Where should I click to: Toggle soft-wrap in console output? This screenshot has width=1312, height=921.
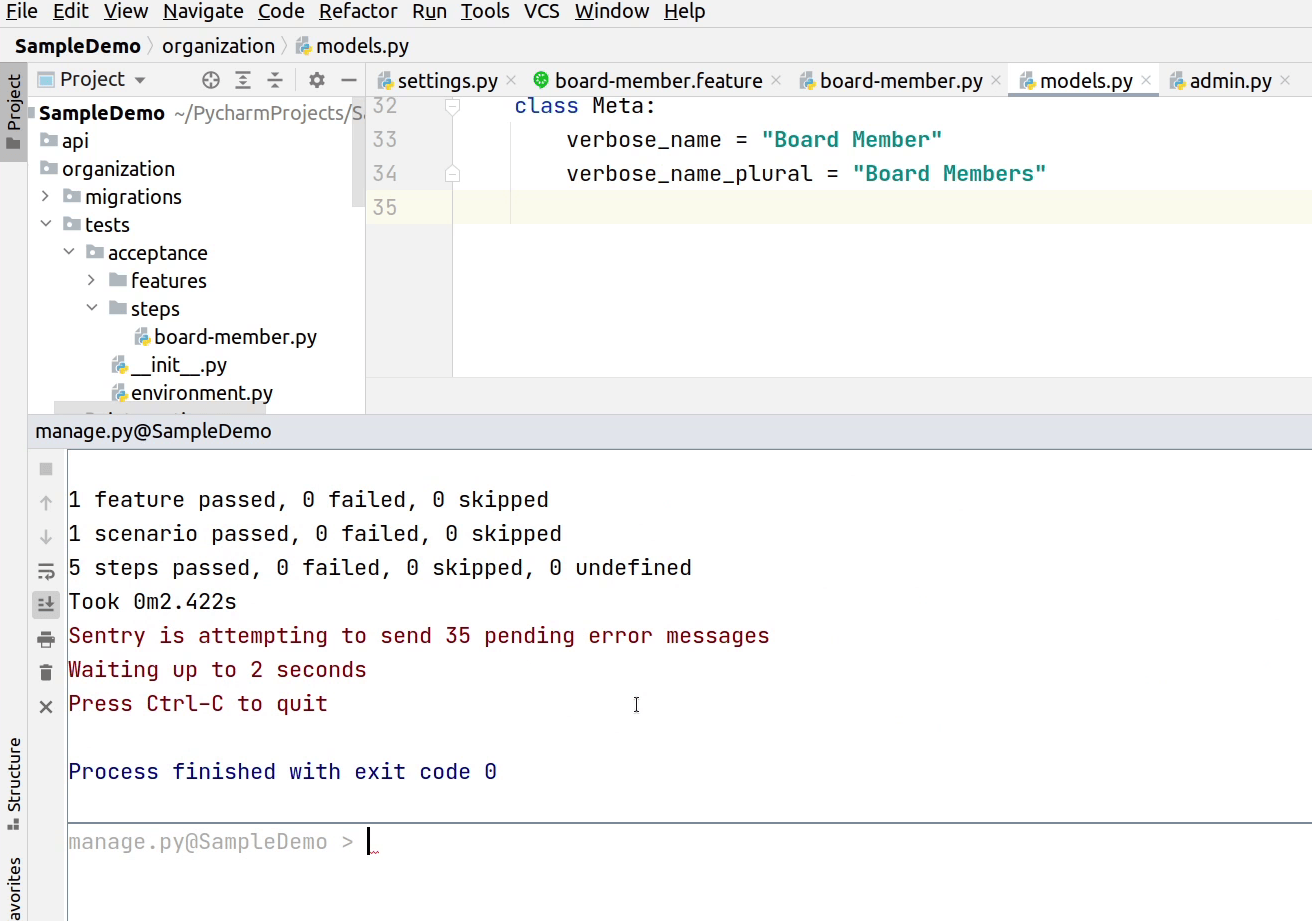(x=46, y=571)
